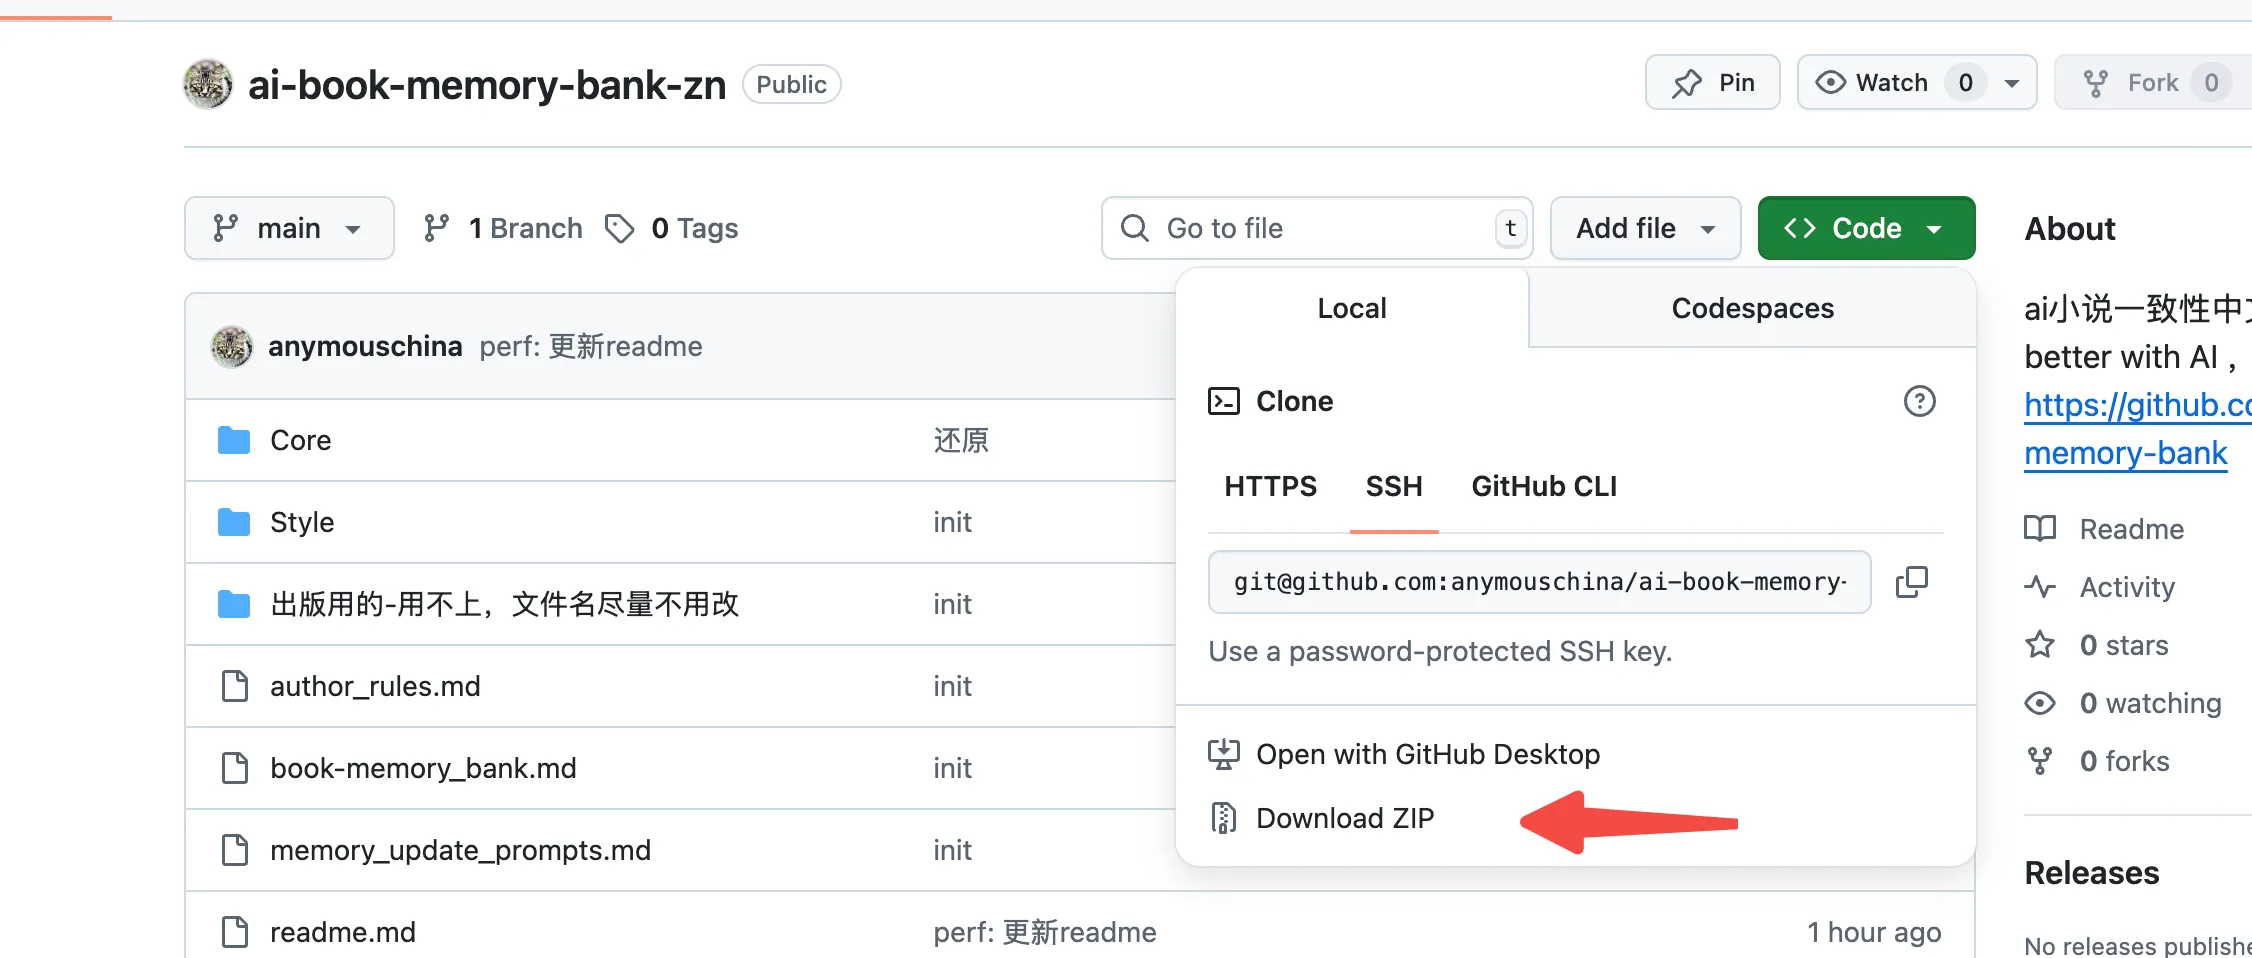Screen dimensions: 2252x958
Task: Click the book icon beside Readme
Action: click(2040, 529)
